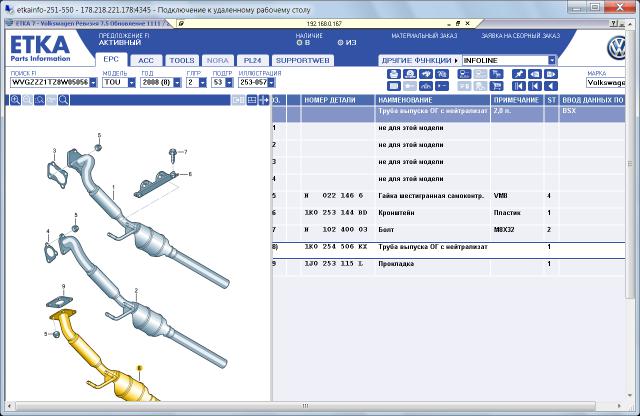This screenshot has width=640, height=416.
Task: Click the single-bar step-back arrow icon
Action: click(535, 86)
